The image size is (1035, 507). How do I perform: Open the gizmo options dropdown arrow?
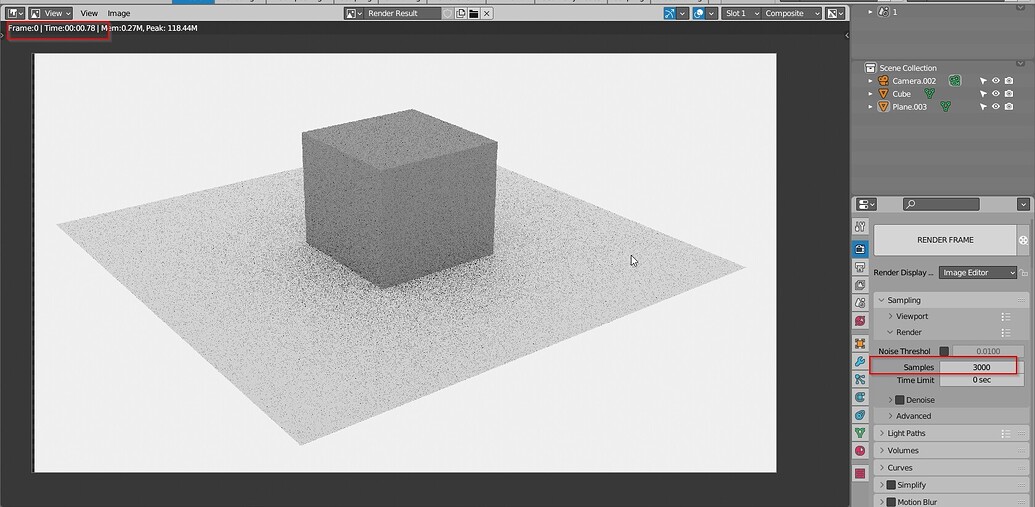[x=683, y=13]
